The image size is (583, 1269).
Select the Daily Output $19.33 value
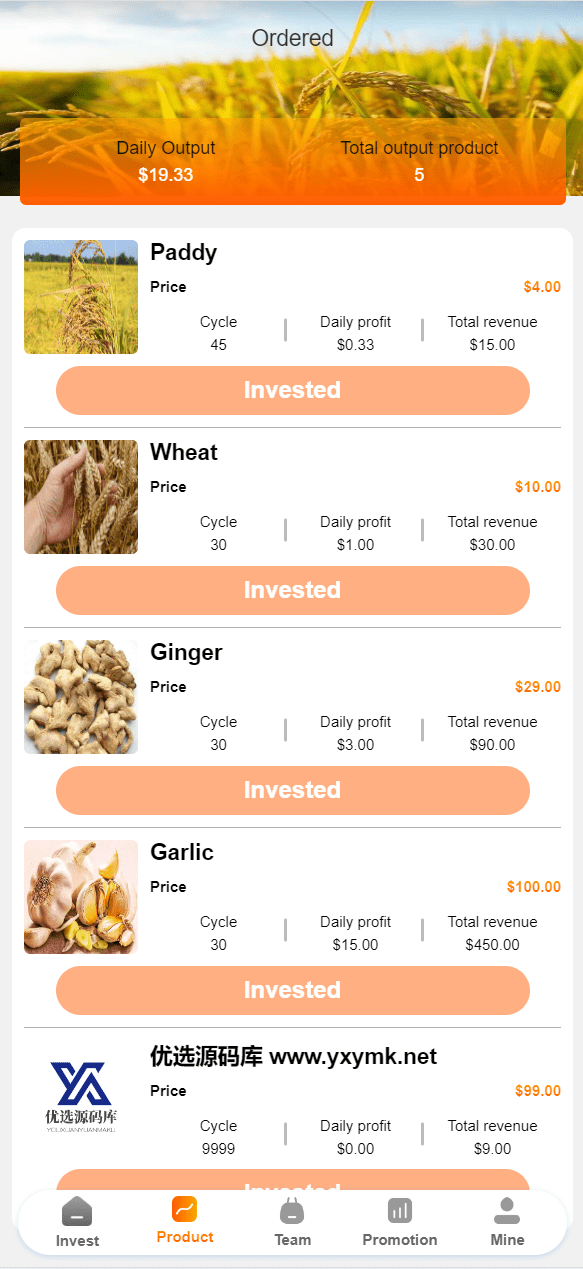tap(166, 175)
